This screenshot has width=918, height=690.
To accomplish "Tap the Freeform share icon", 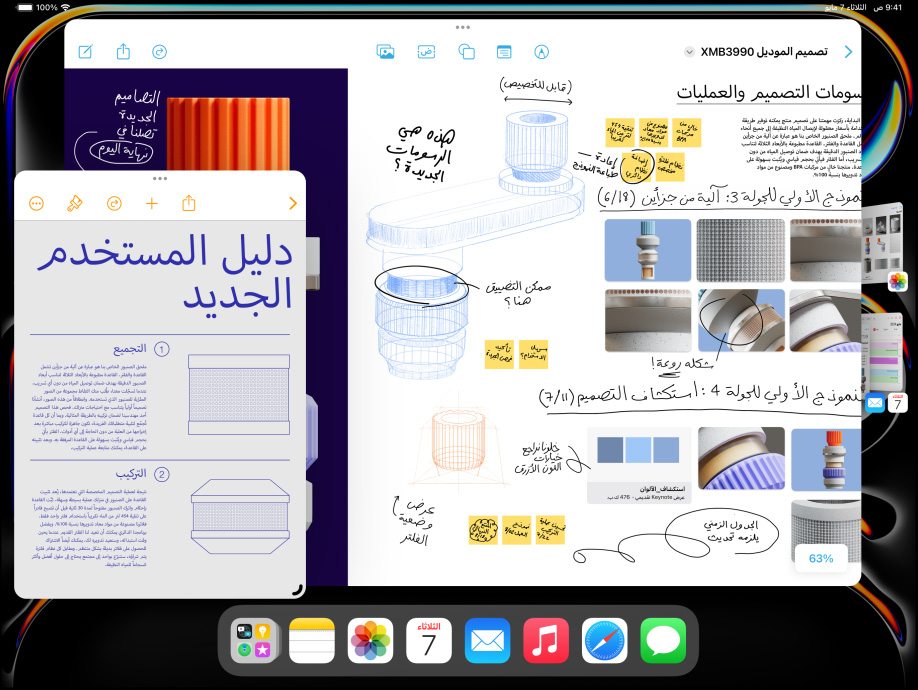I will 123,51.
